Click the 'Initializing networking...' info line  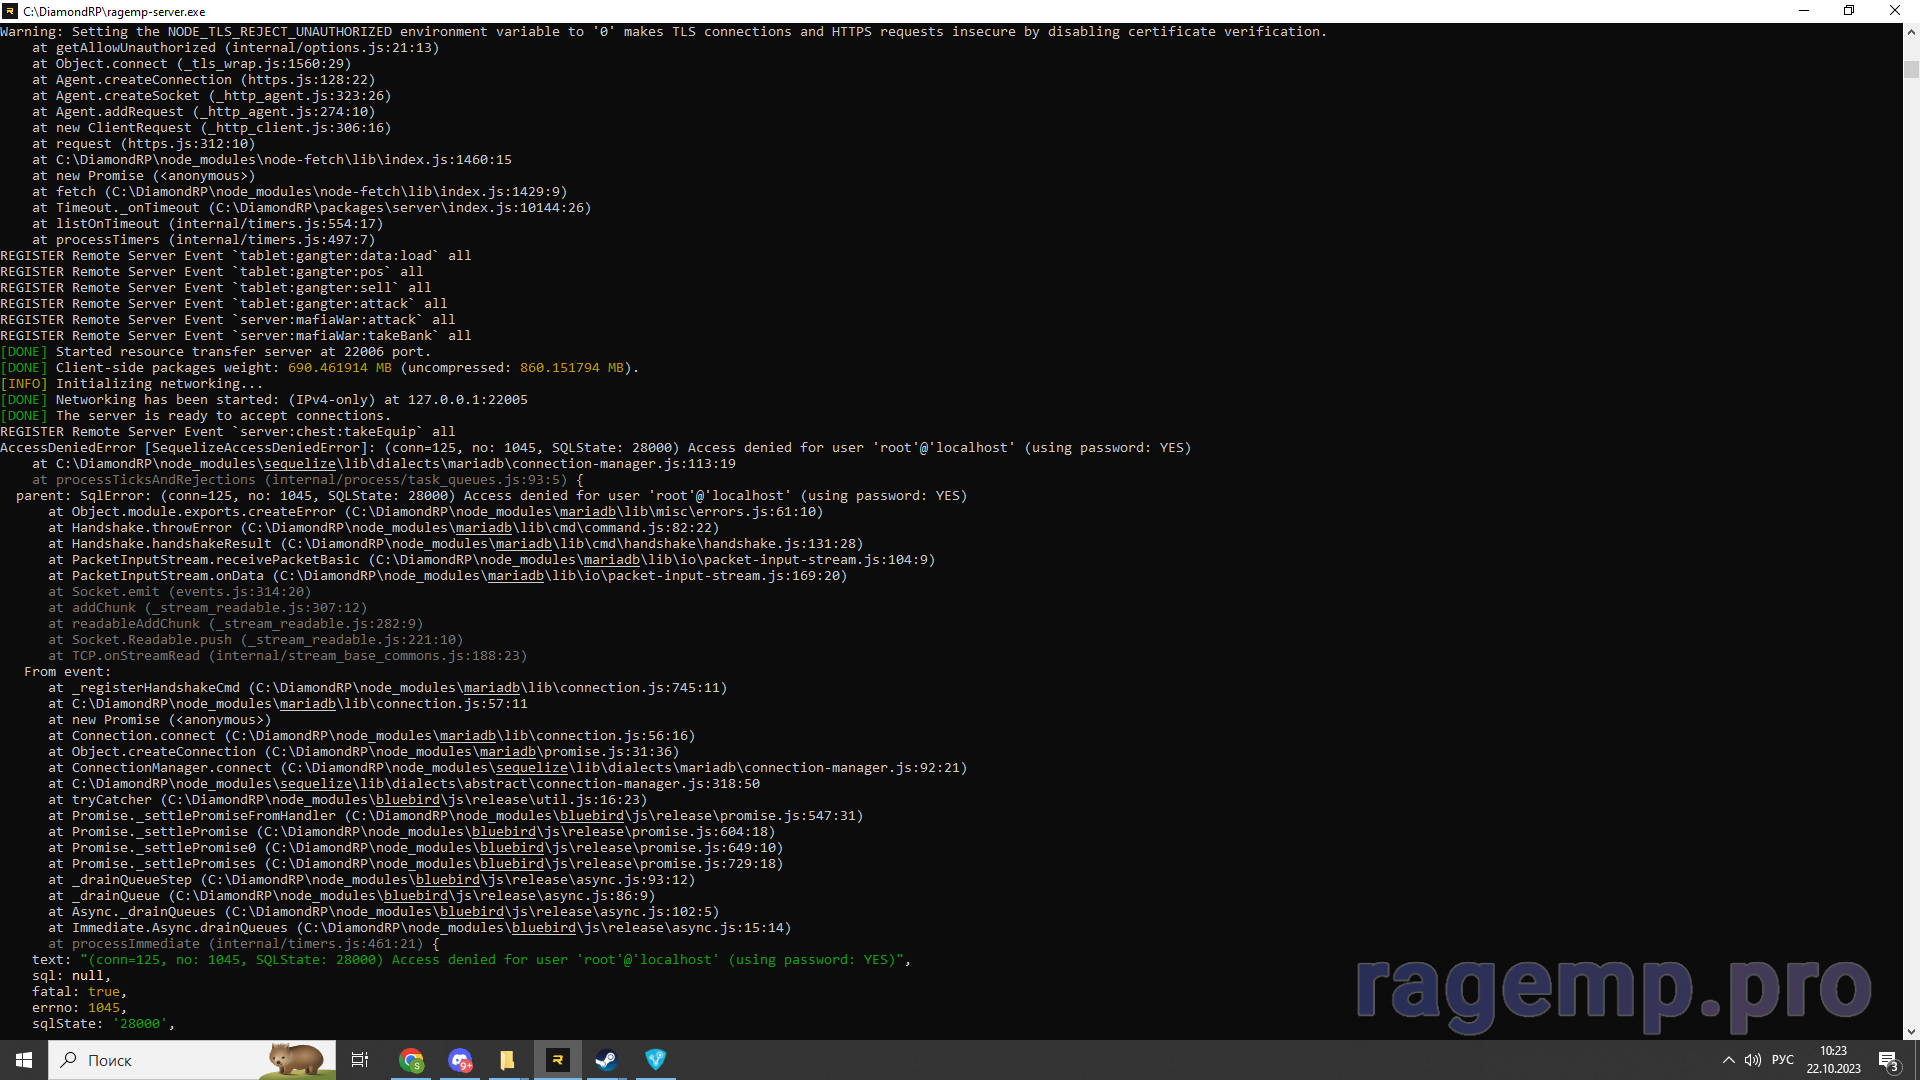(160, 384)
